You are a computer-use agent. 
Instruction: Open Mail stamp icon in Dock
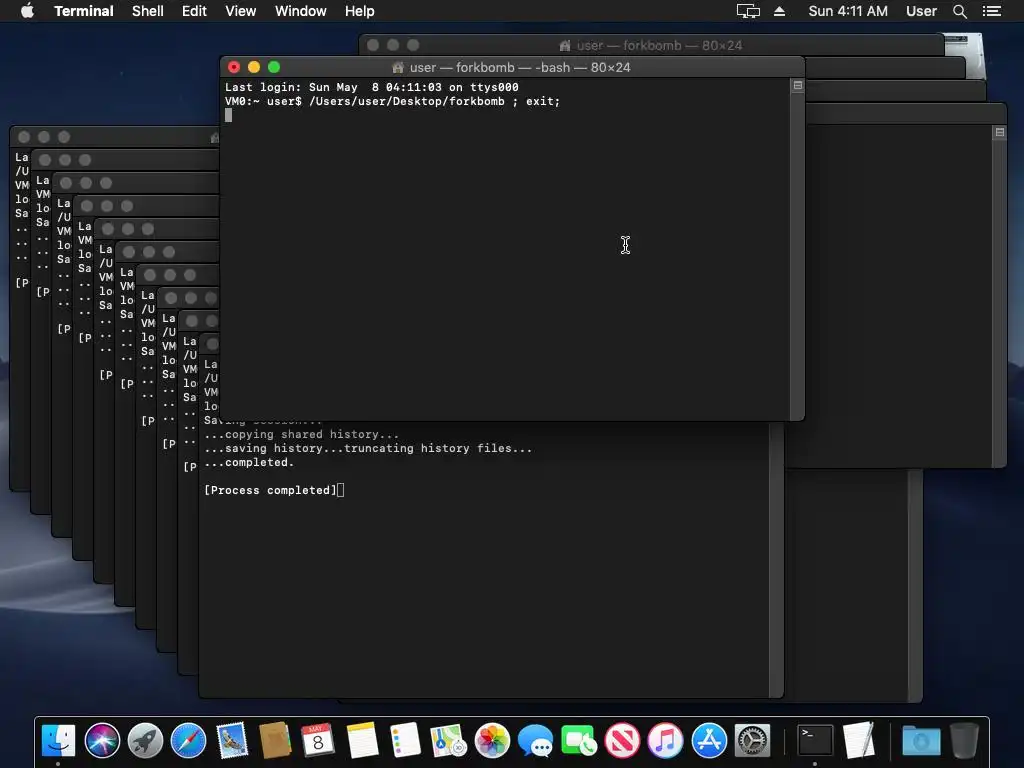(x=232, y=741)
